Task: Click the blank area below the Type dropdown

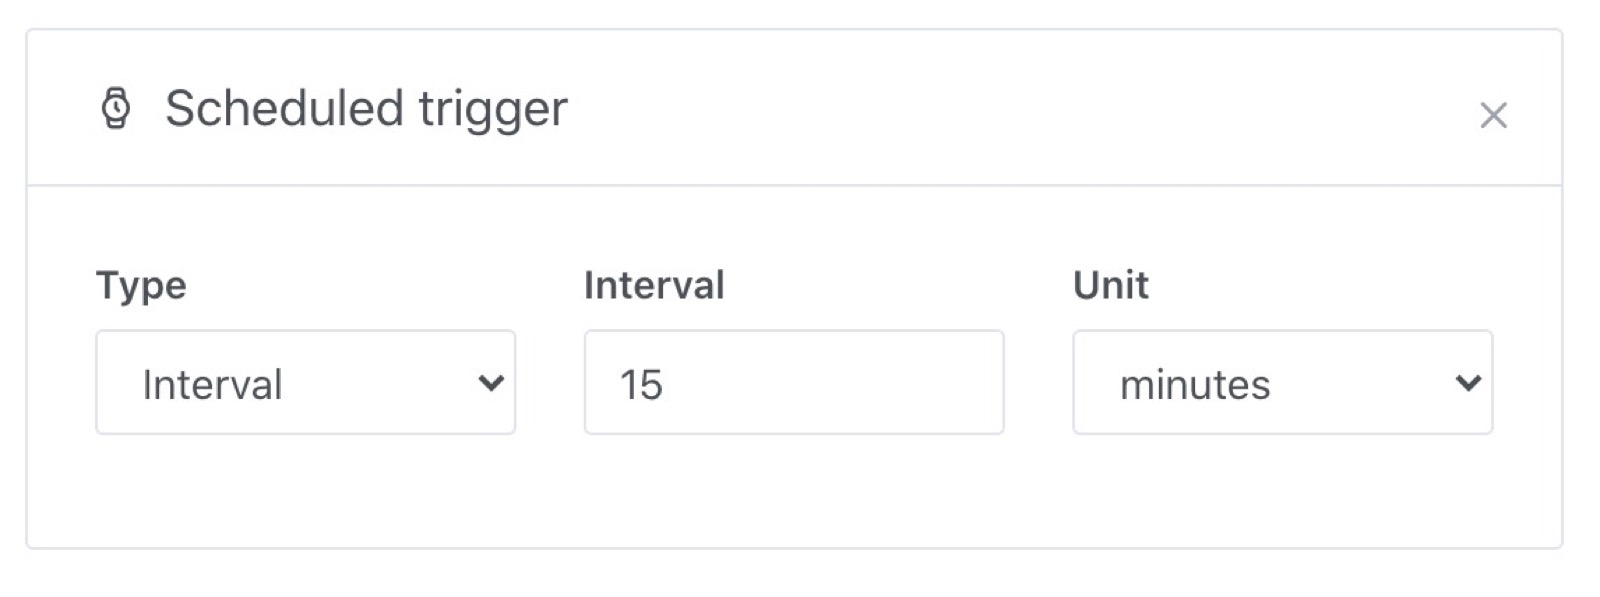Action: (x=305, y=490)
